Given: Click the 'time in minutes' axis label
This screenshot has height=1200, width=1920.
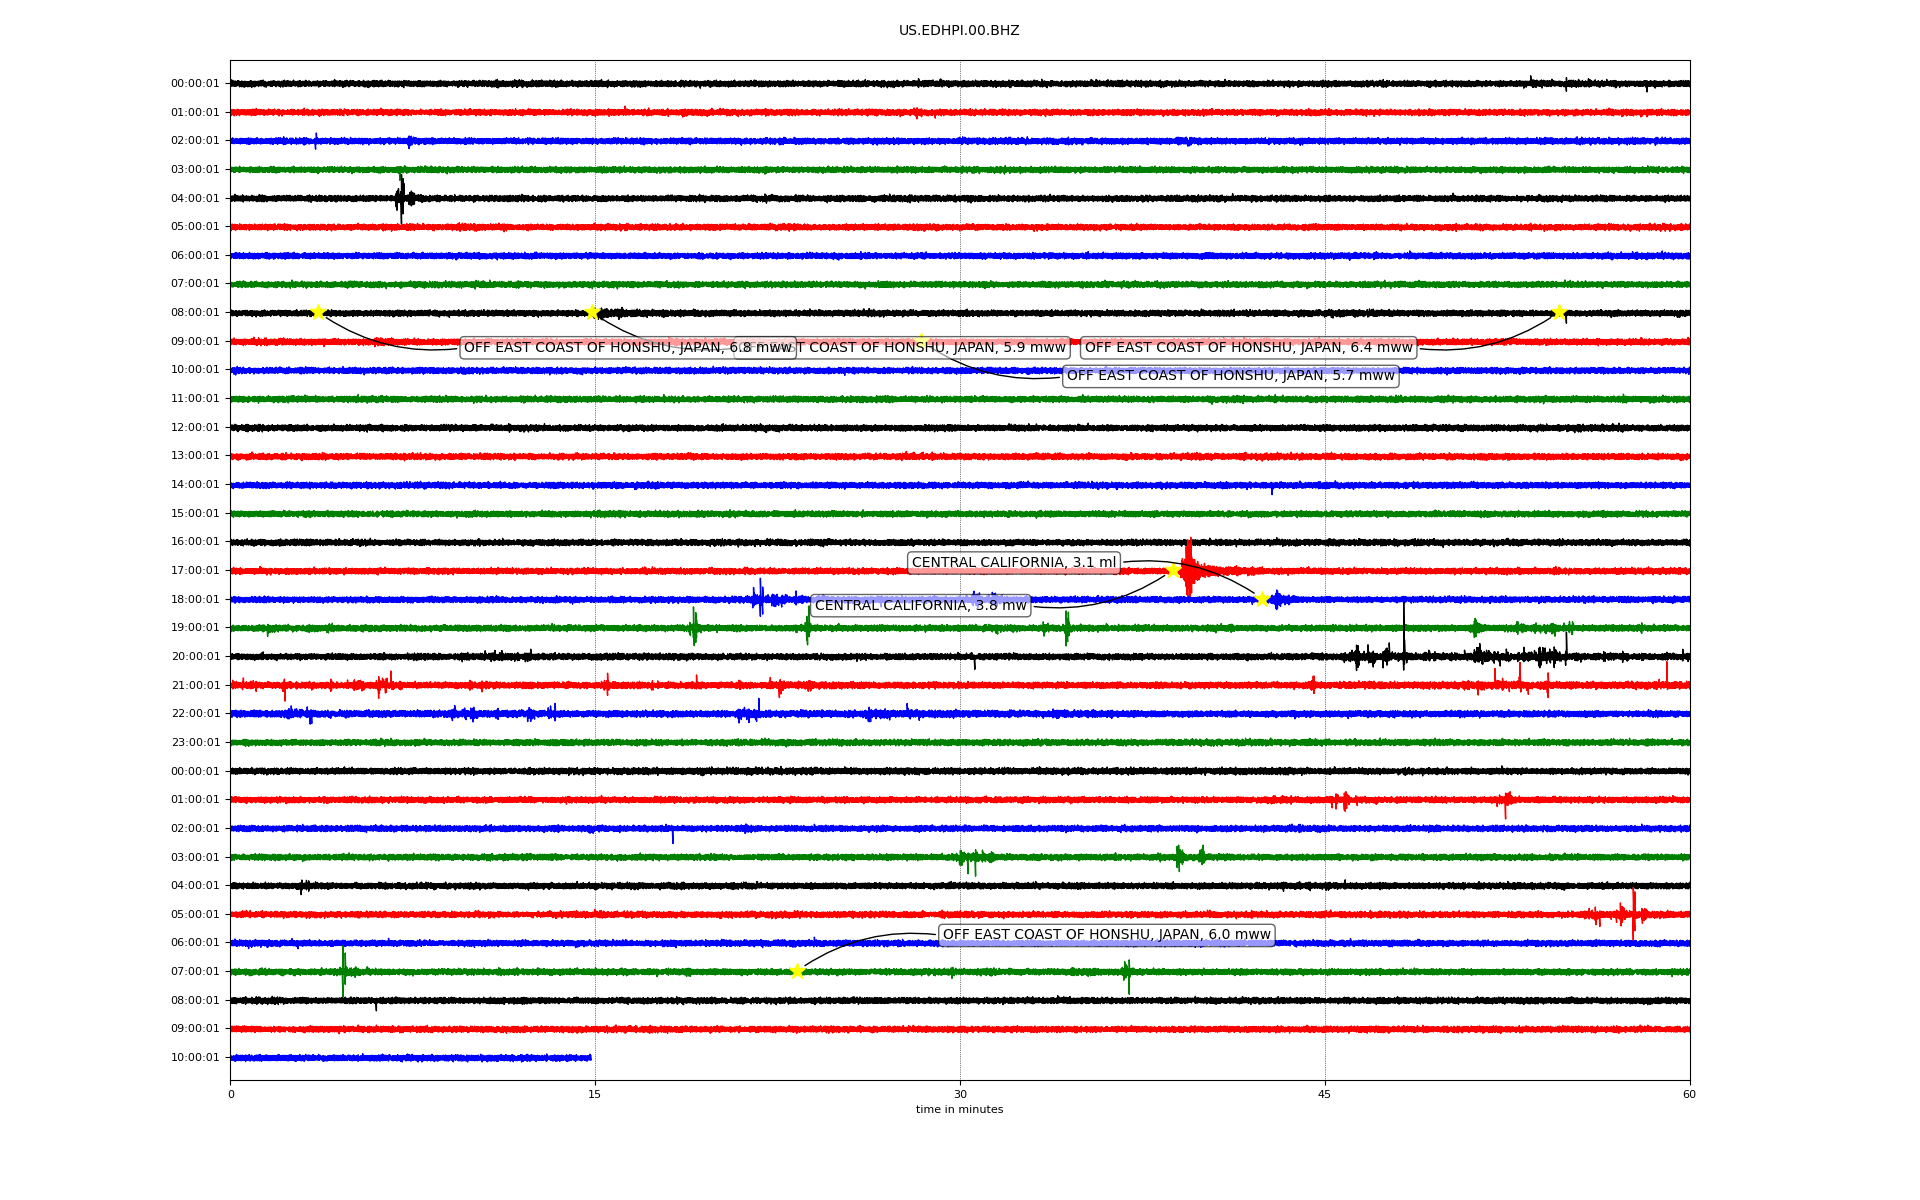Looking at the screenshot, I should pos(958,1110).
